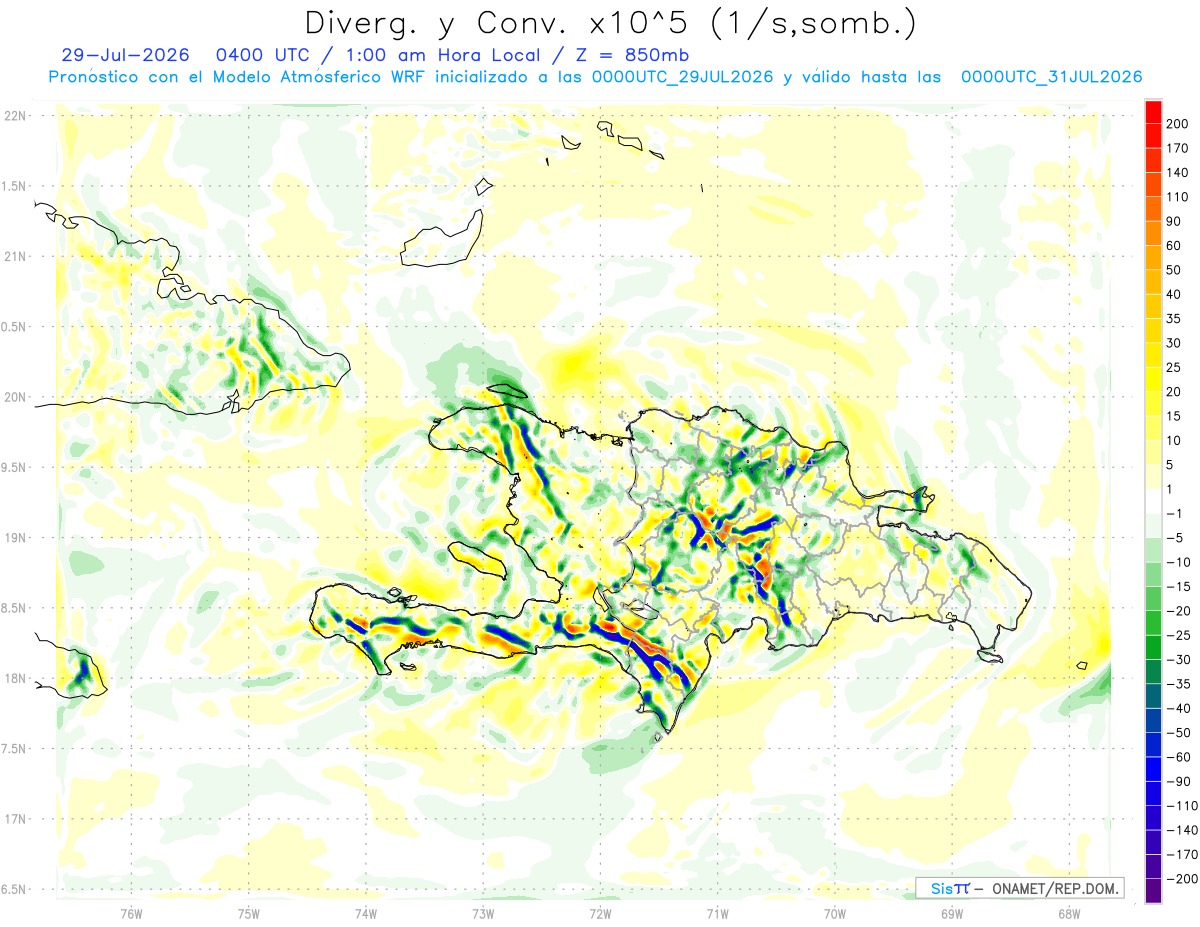Click the white colorbar segment between 1 and -1
The image size is (1200, 927).
[x=1153, y=501]
